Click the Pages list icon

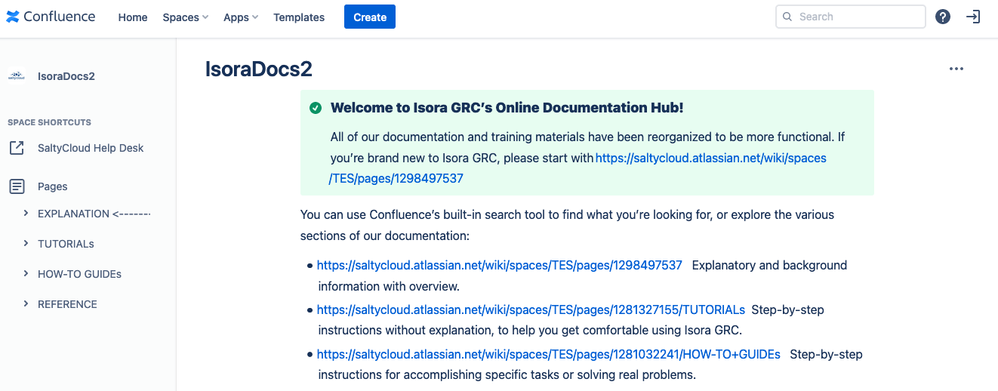17,187
